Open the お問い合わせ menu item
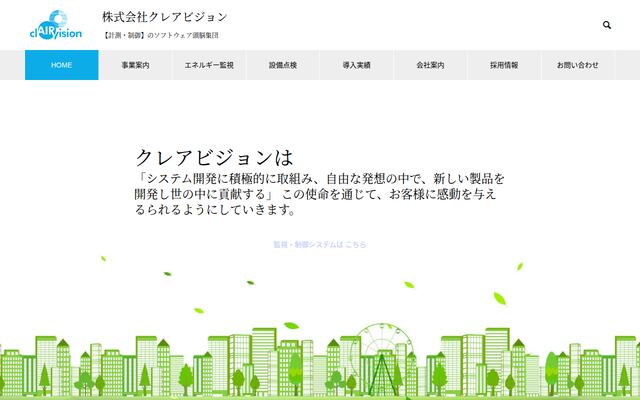This screenshot has height=400, width=640. pyautogui.click(x=578, y=65)
